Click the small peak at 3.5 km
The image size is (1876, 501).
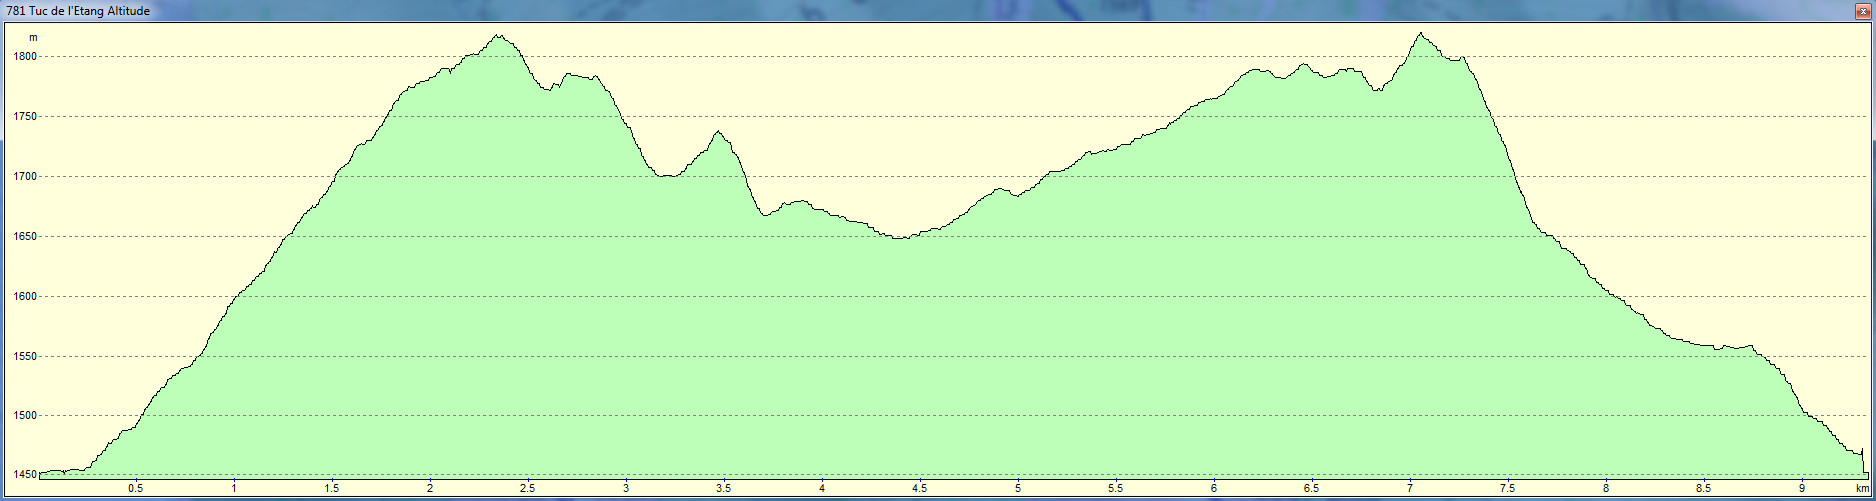718,132
